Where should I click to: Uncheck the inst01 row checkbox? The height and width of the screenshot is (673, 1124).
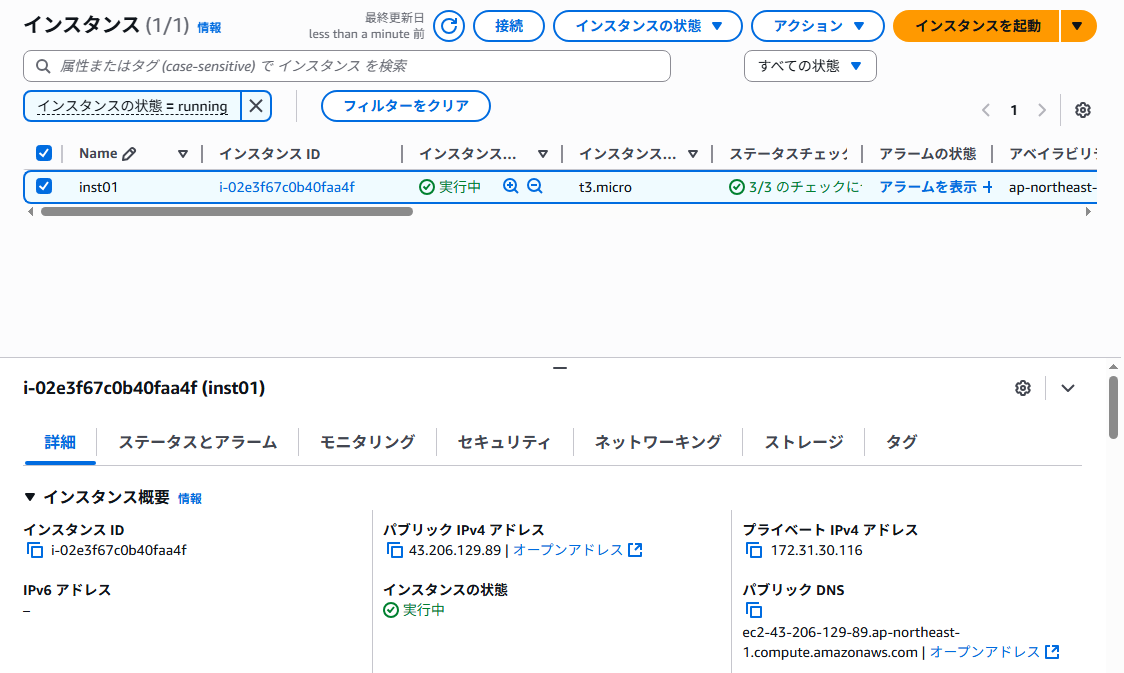[x=44, y=186]
